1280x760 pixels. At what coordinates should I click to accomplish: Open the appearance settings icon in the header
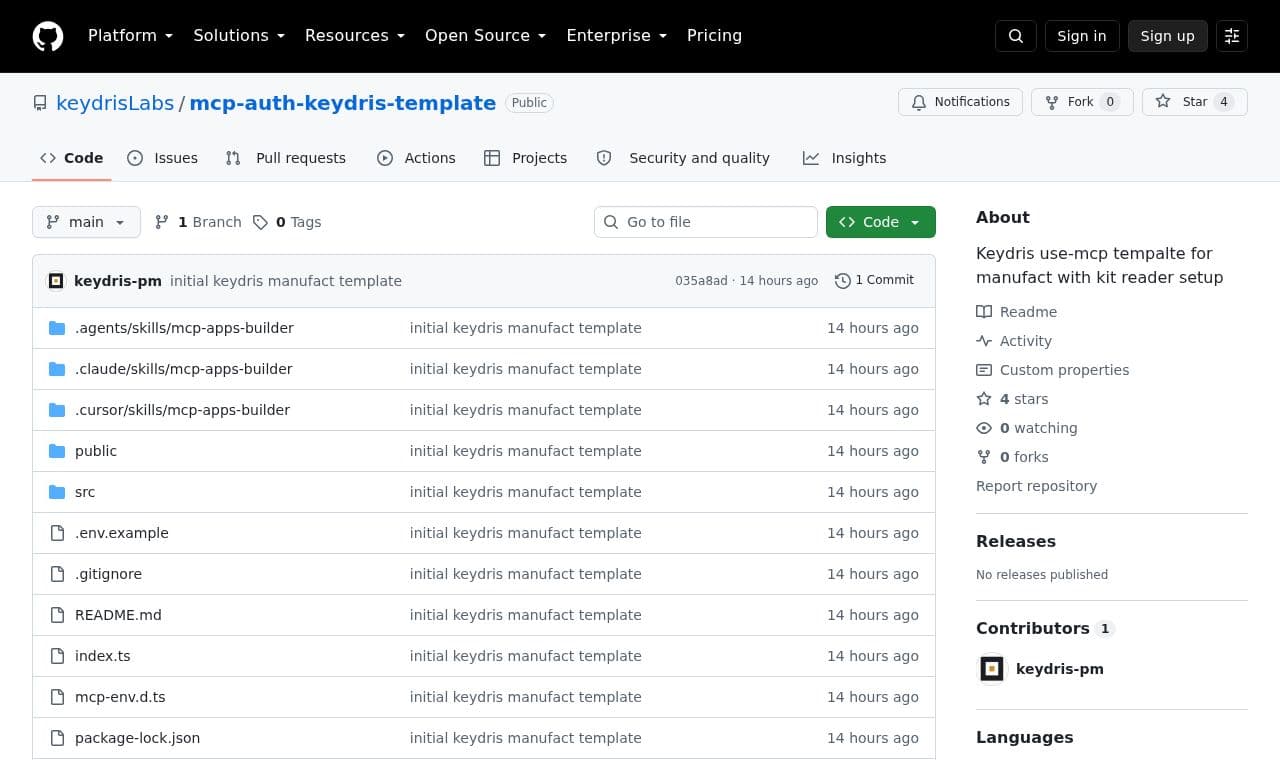click(x=1232, y=36)
